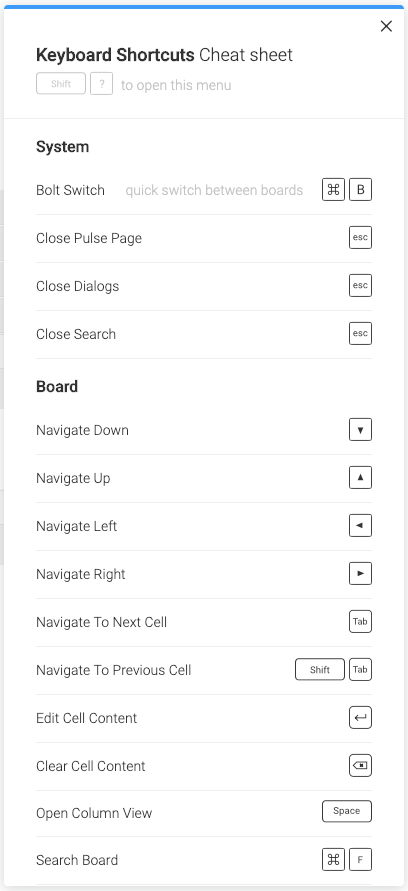
Task: Click the backspace key icon for Clear Cell Content
Action: click(x=360, y=765)
